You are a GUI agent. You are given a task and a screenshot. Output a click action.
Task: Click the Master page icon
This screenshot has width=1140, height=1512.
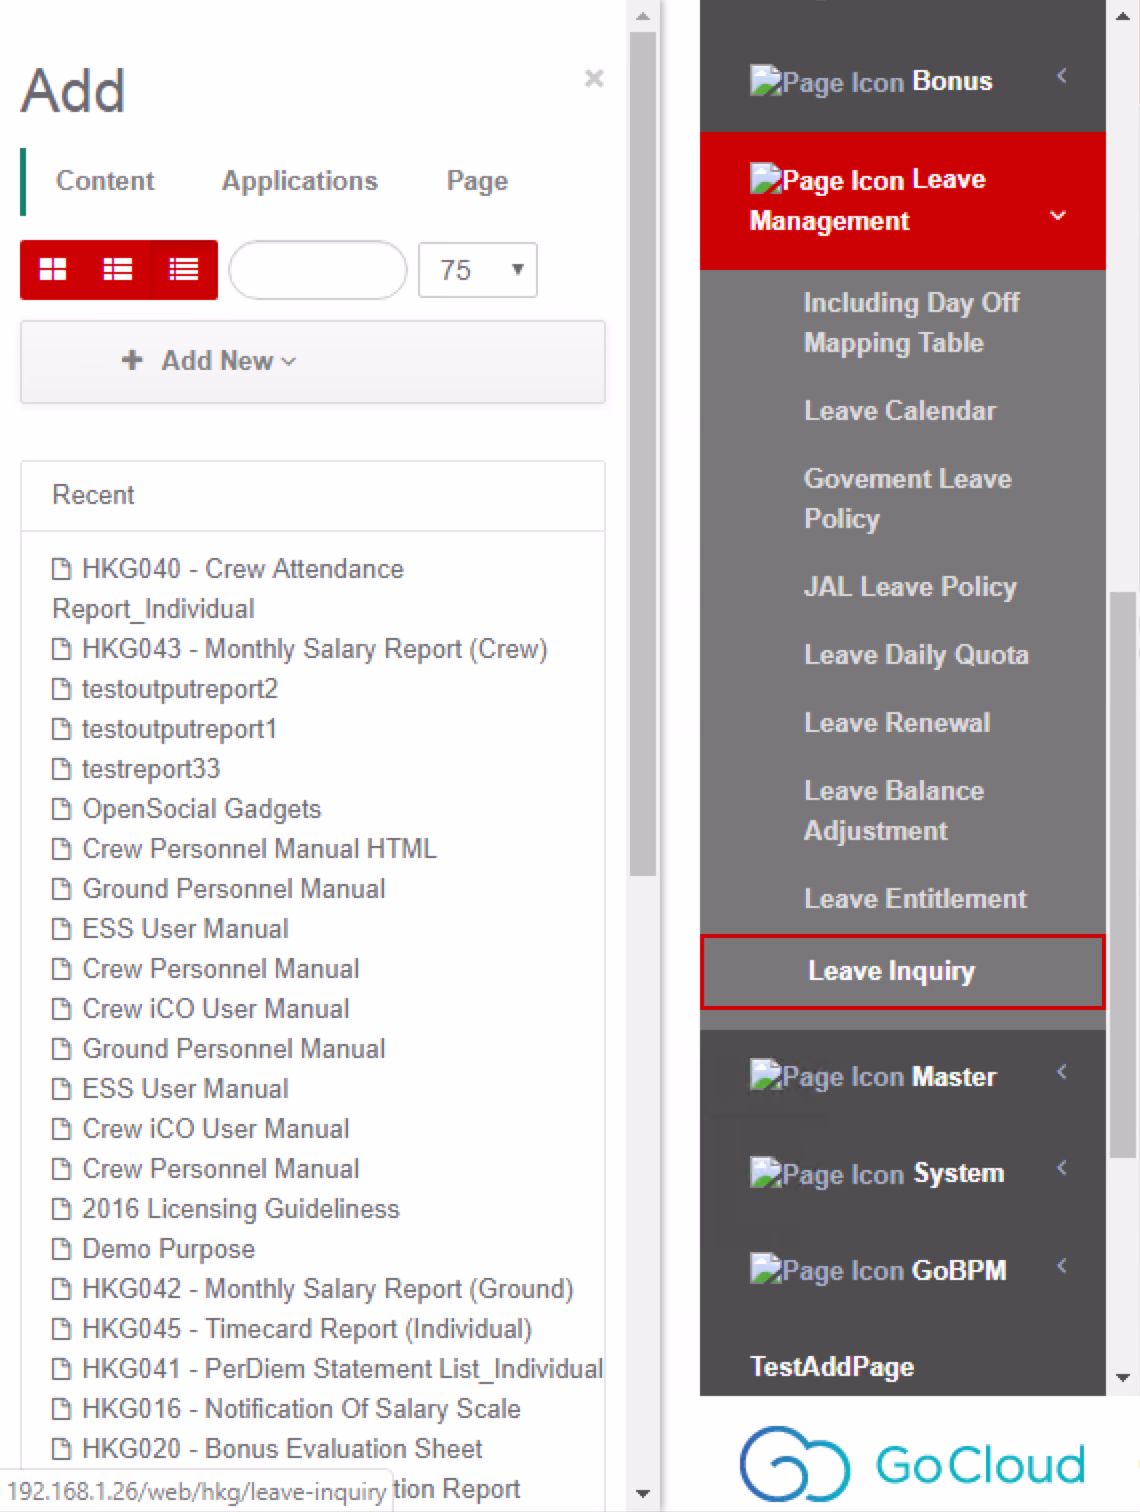(x=765, y=1076)
